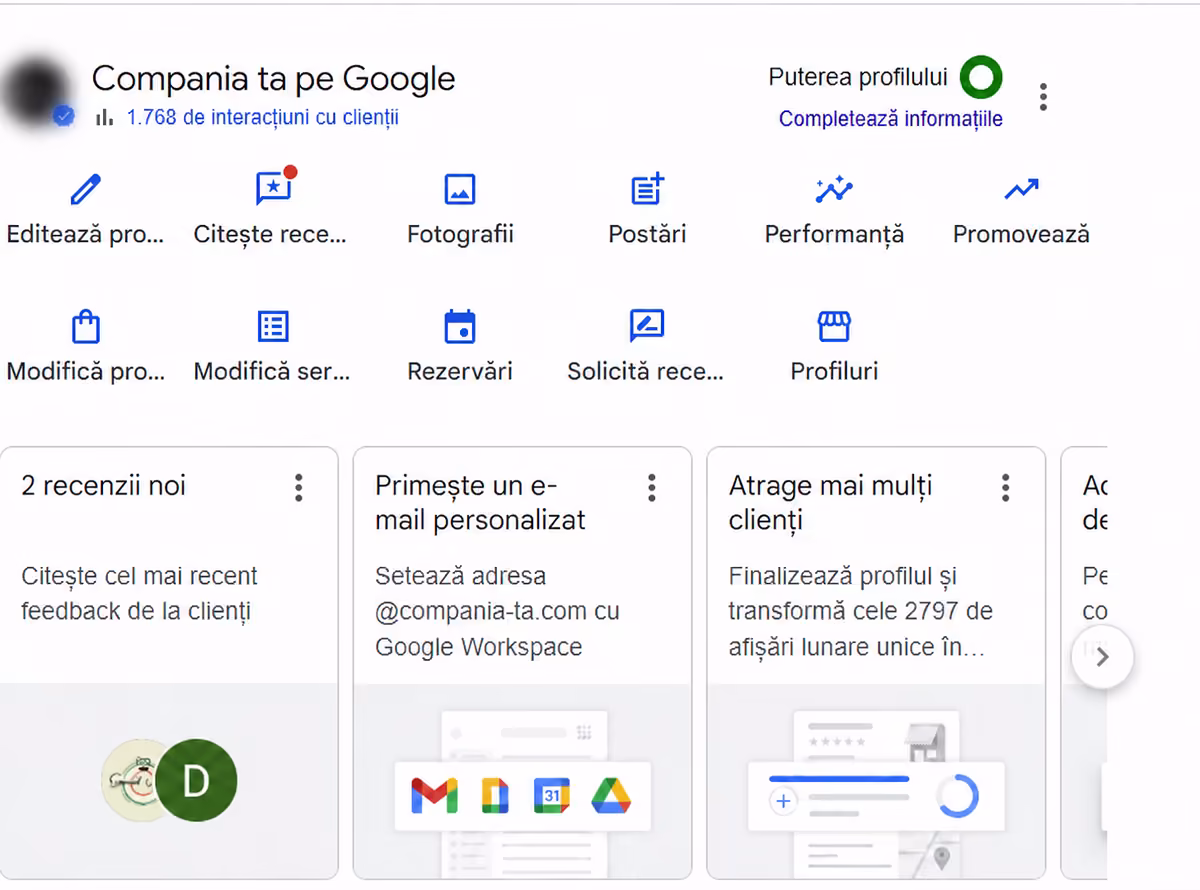Click Solicită recenzii review request icon
This screenshot has height=890, width=1200.
[647, 325]
